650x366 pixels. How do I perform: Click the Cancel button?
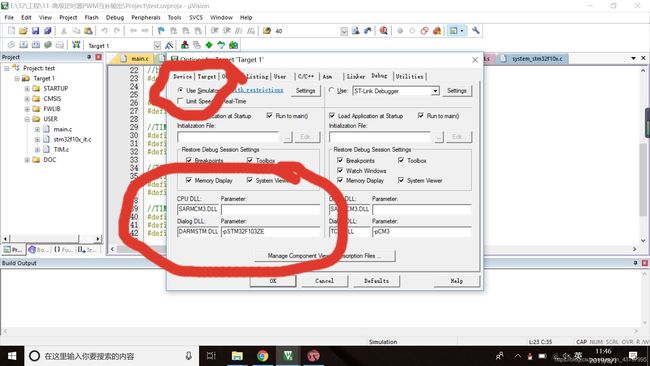click(x=324, y=281)
